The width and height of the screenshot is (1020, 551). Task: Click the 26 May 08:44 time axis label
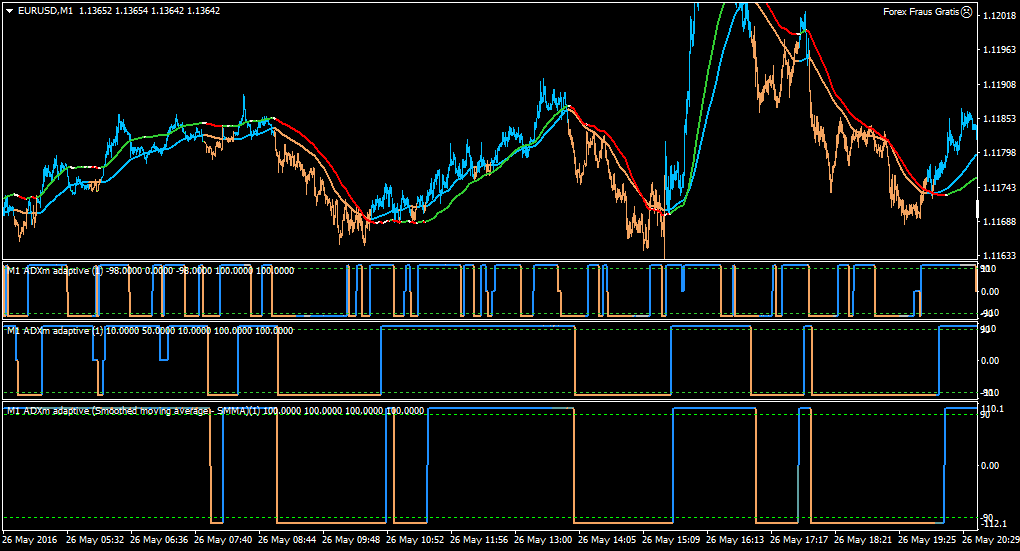(287, 539)
